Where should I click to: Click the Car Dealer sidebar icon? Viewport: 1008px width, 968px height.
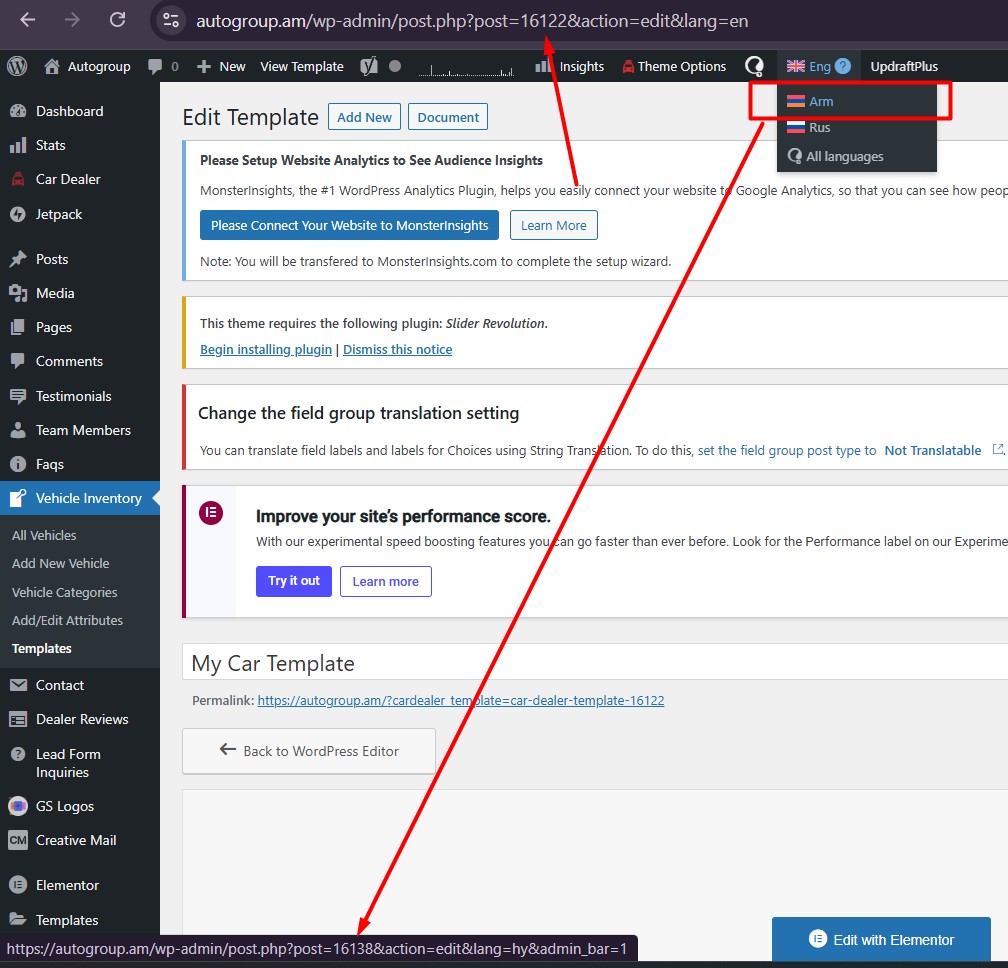(17, 180)
